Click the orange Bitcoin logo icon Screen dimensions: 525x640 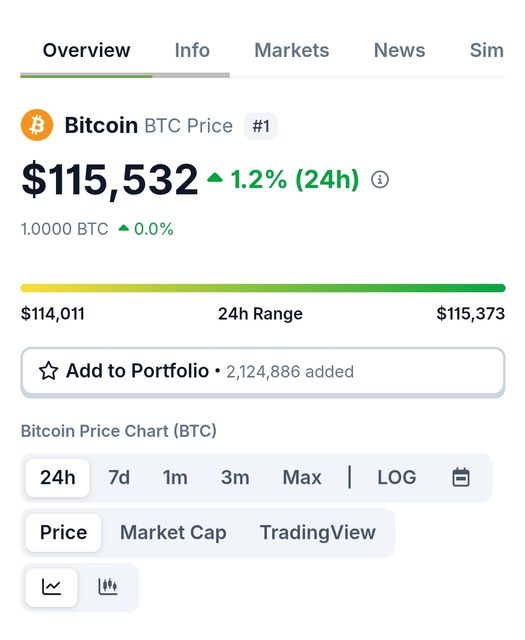[37, 124]
